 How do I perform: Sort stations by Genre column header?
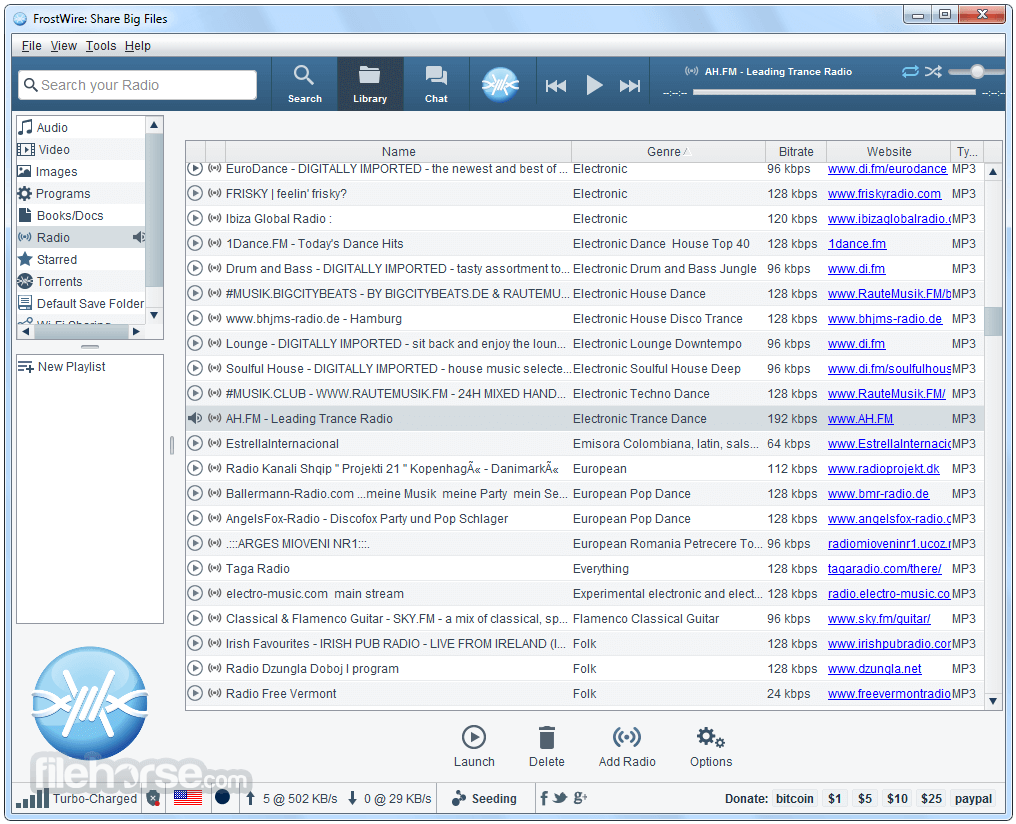coord(668,152)
